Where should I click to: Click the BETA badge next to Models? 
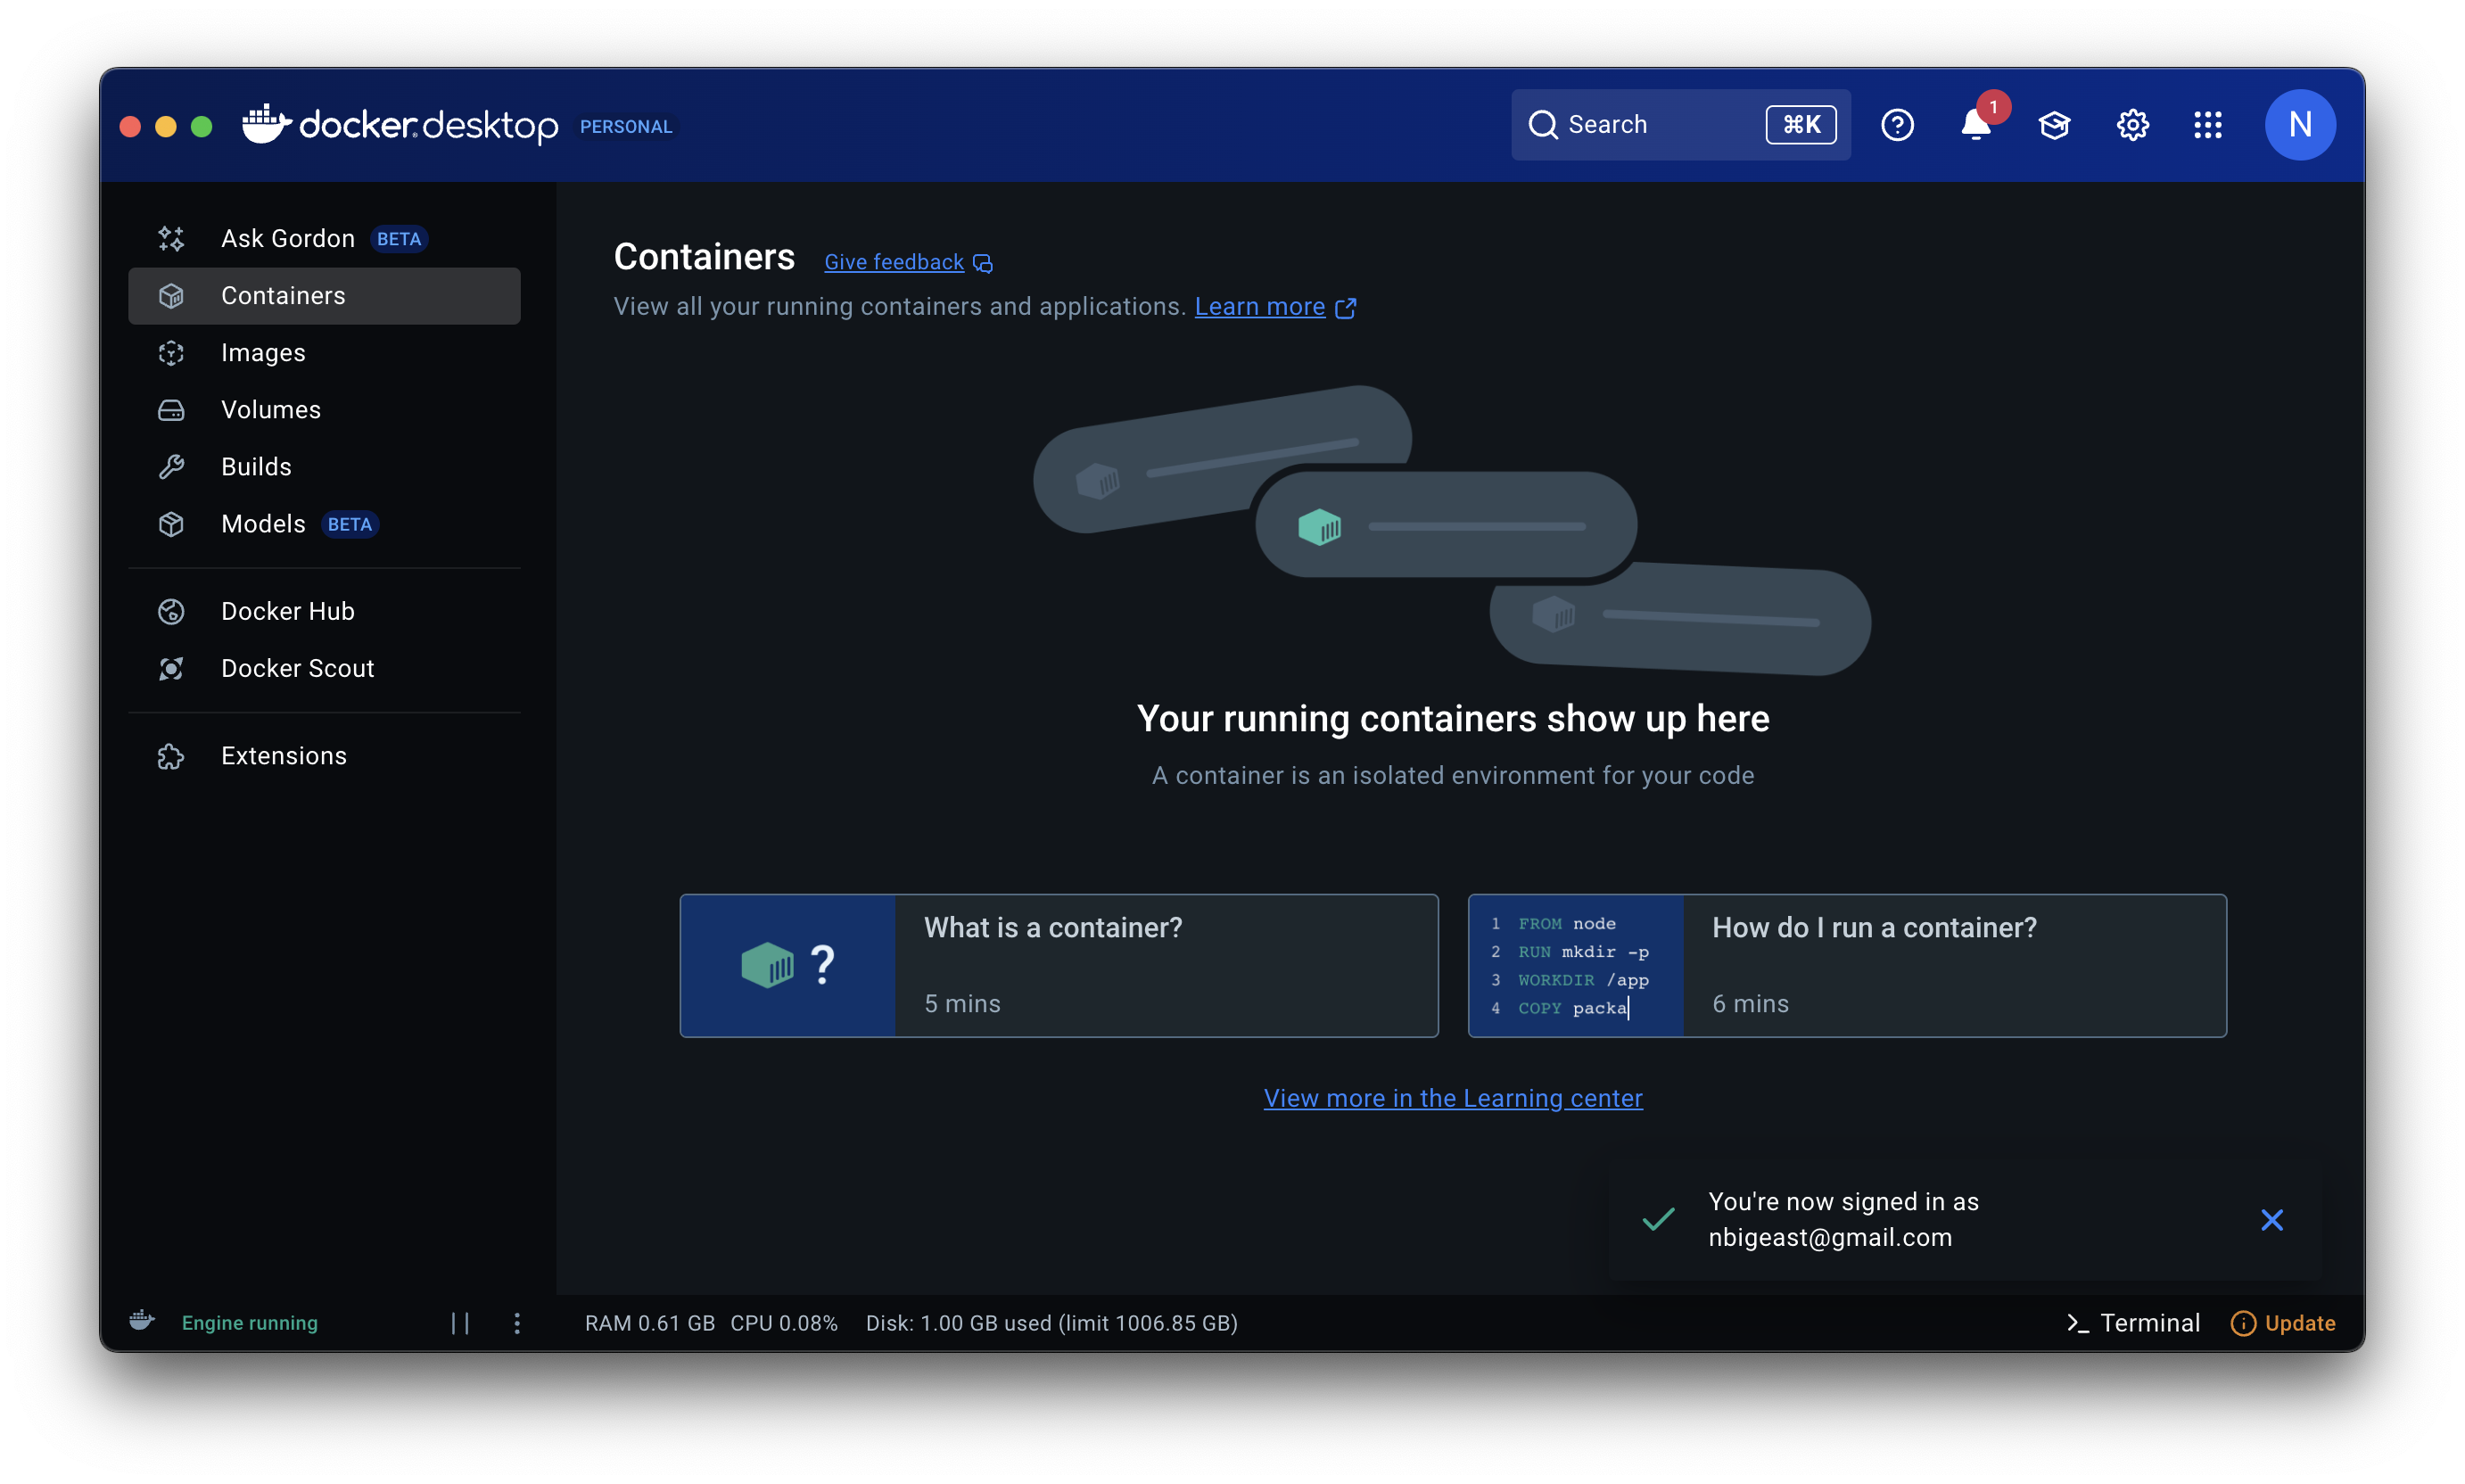[x=349, y=523]
